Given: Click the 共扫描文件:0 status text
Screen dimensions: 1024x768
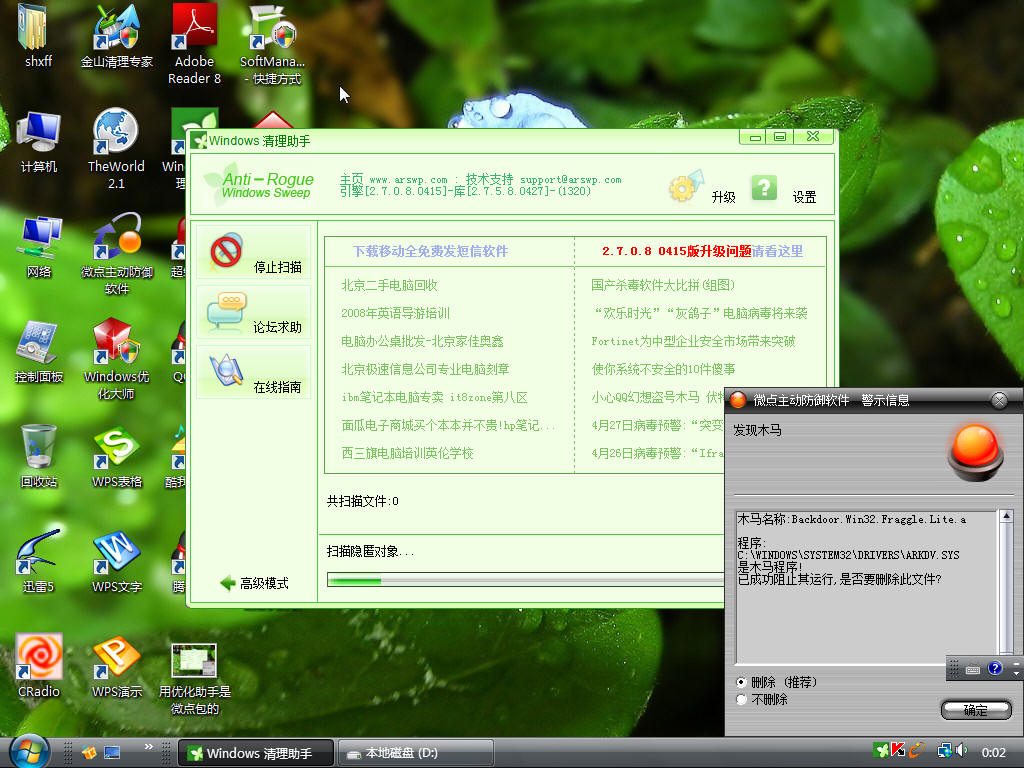Looking at the screenshot, I should click(362, 502).
